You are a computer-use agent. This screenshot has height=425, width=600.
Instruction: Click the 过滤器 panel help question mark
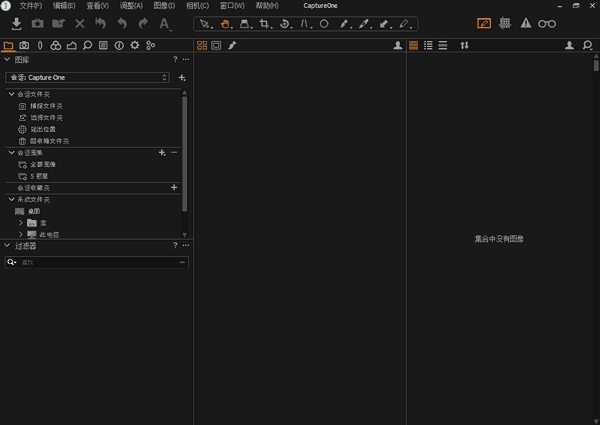(175, 245)
